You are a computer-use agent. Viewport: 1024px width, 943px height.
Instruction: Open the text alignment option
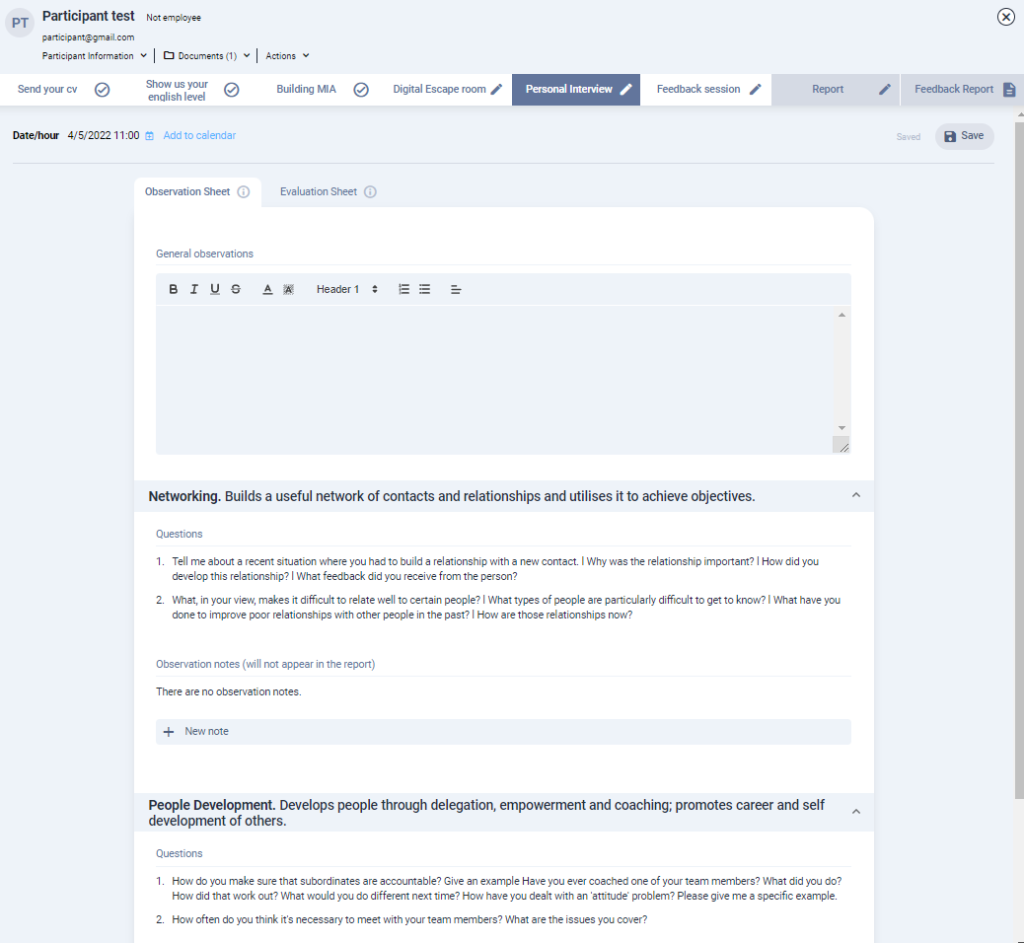(456, 289)
